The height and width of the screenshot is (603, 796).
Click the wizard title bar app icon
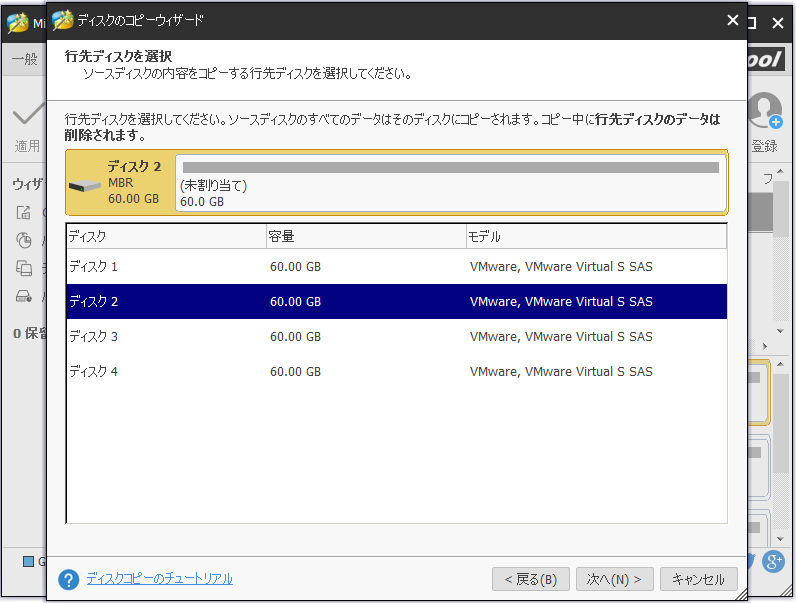coord(63,19)
